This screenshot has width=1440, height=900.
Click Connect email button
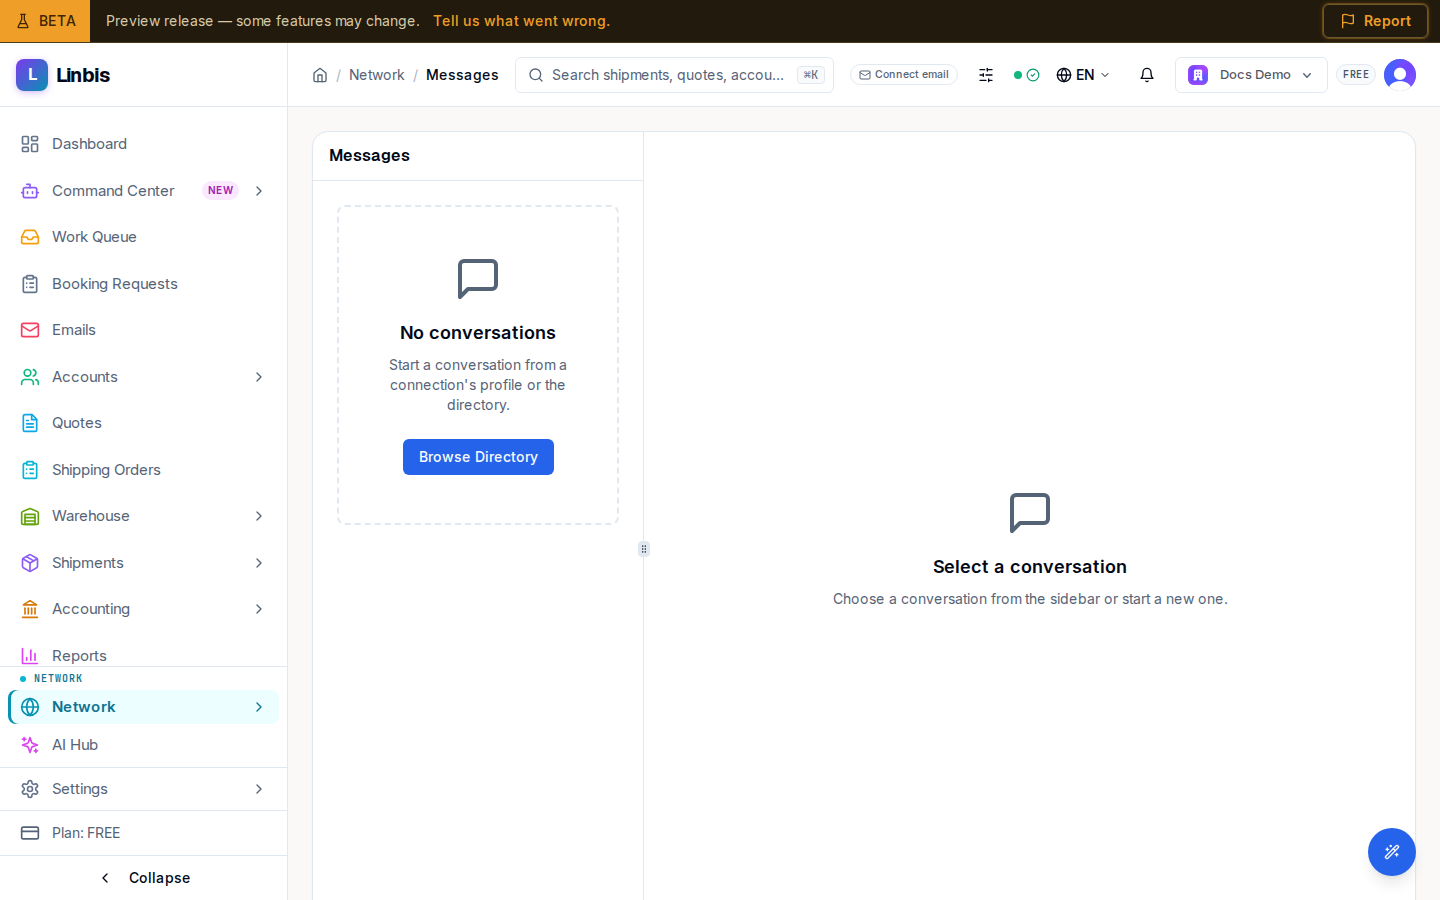click(x=904, y=75)
